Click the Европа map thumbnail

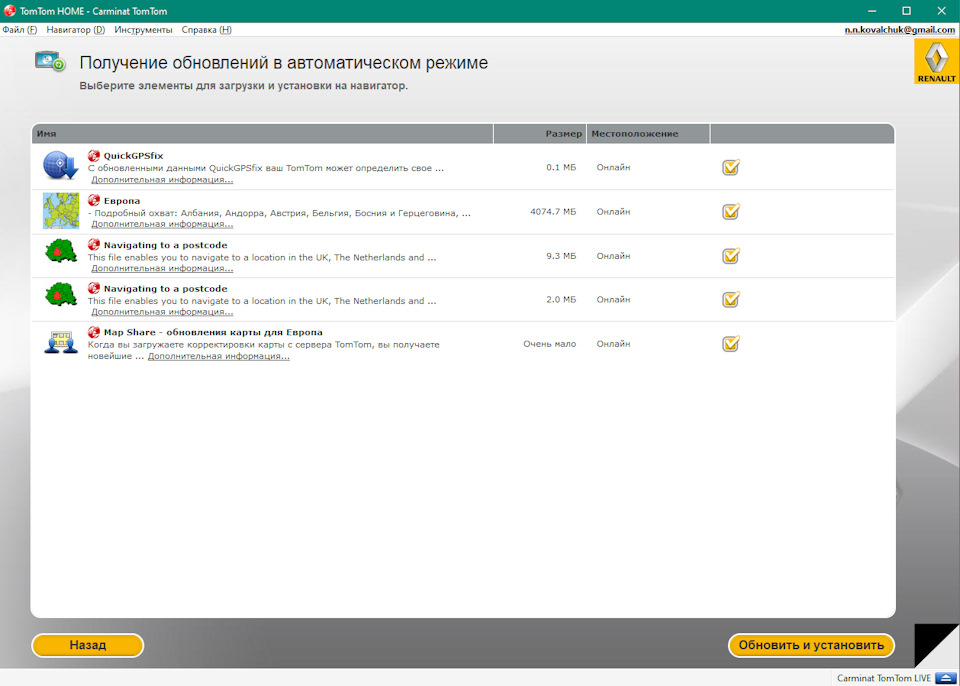click(x=61, y=211)
